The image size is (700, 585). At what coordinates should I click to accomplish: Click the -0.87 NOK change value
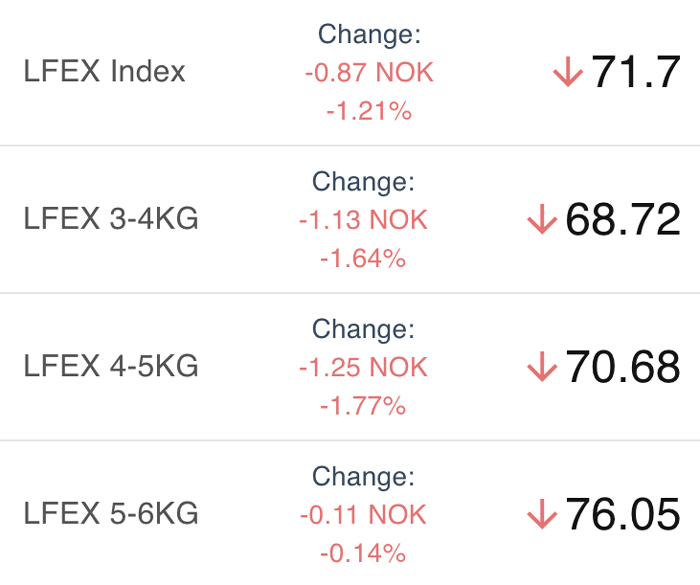pyautogui.click(x=369, y=72)
